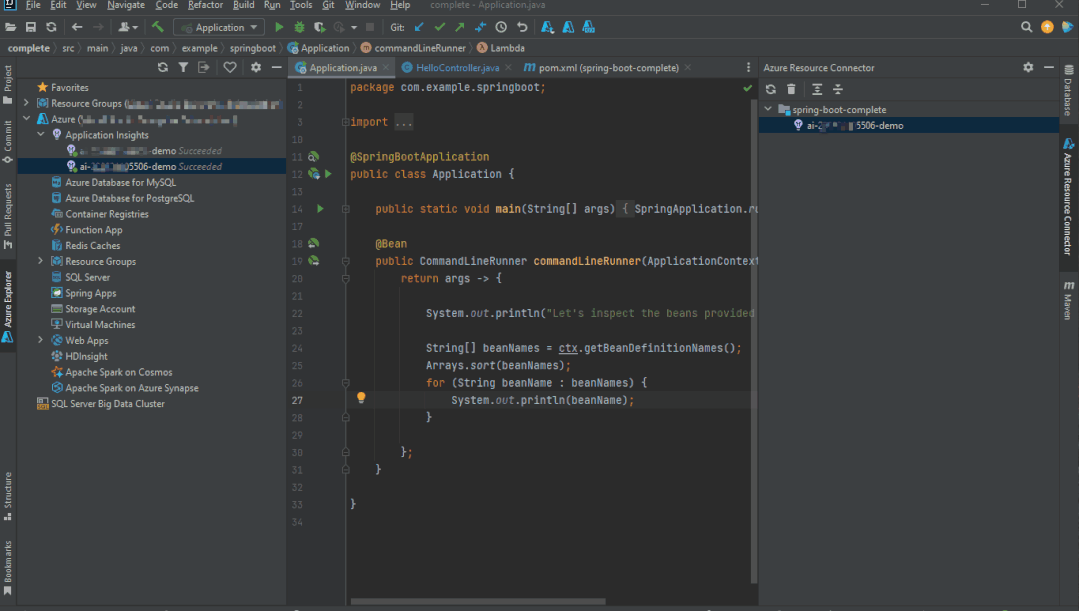Build project with the hammer icon
This screenshot has width=1079, height=611.
coord(158,28)
